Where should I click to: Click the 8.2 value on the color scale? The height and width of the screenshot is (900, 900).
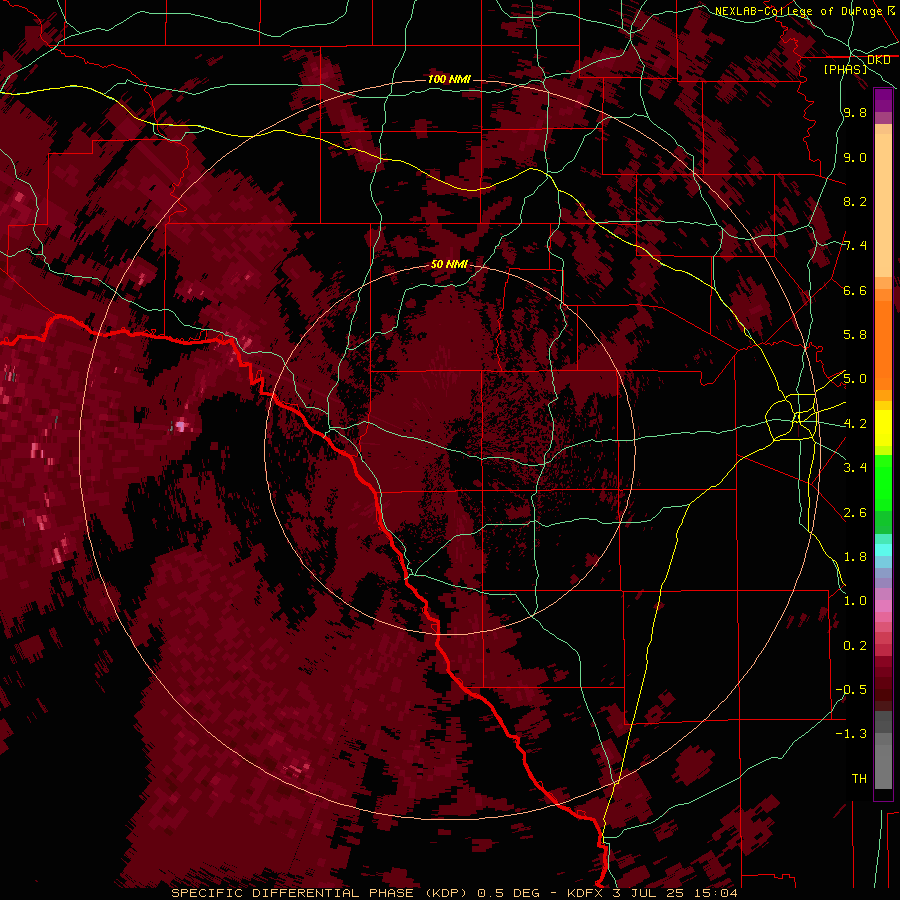point(855,201)
